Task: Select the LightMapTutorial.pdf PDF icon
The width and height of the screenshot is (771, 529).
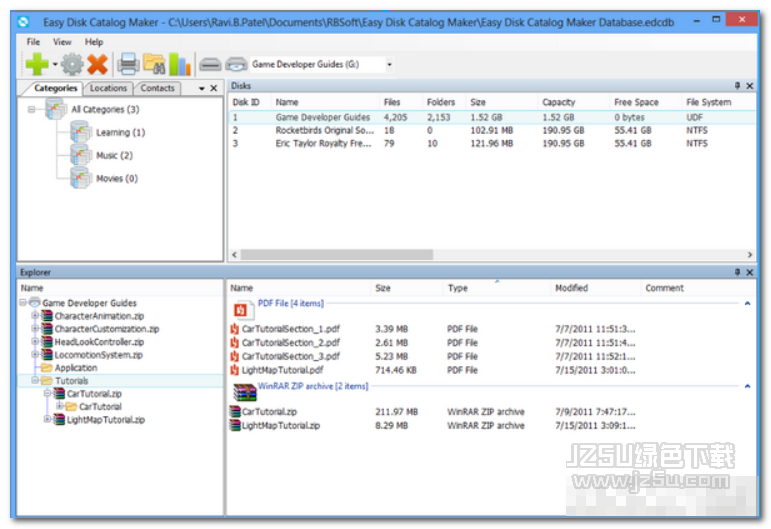Action: [x=235, y=370]
